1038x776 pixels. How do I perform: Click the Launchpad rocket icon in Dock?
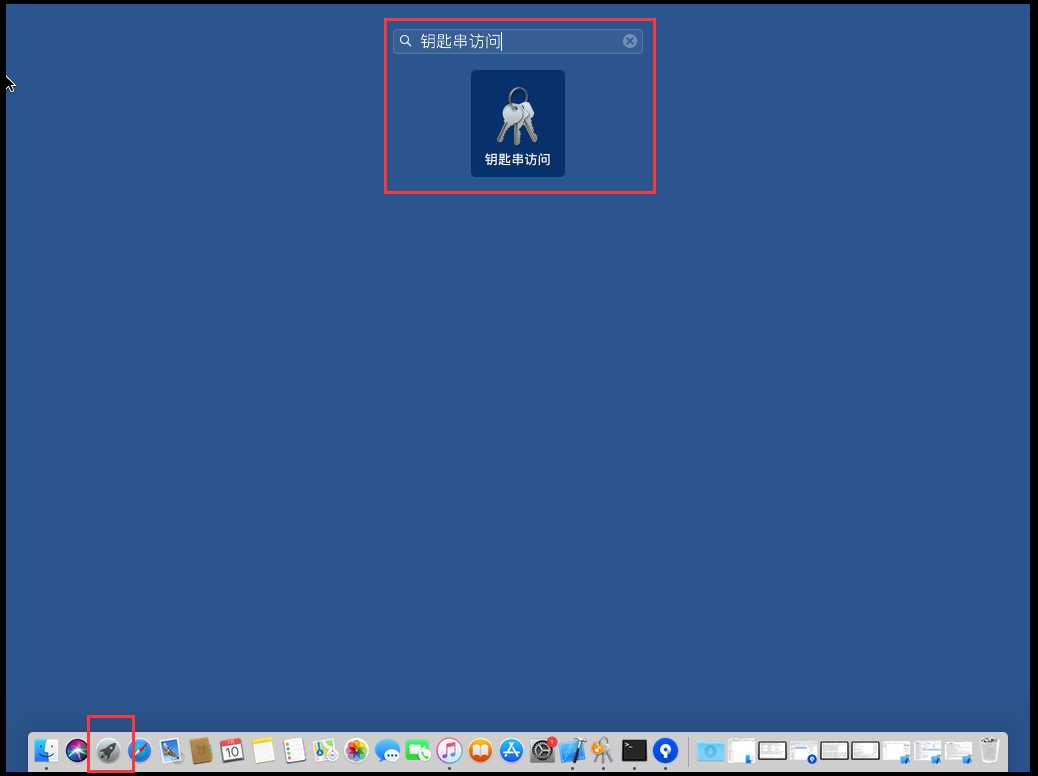click(108, 751)
